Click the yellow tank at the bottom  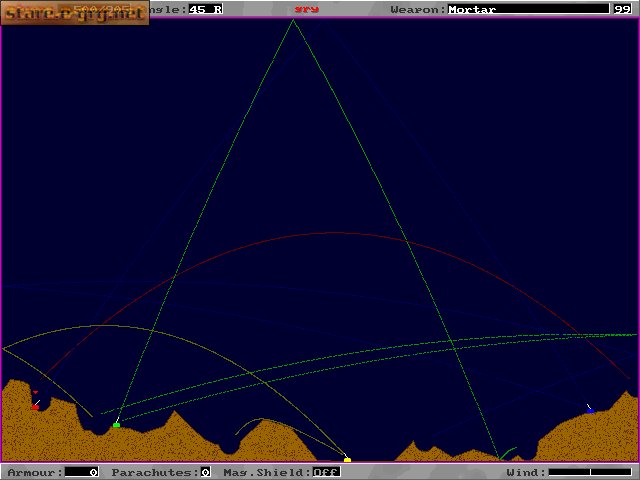point(347,460)
